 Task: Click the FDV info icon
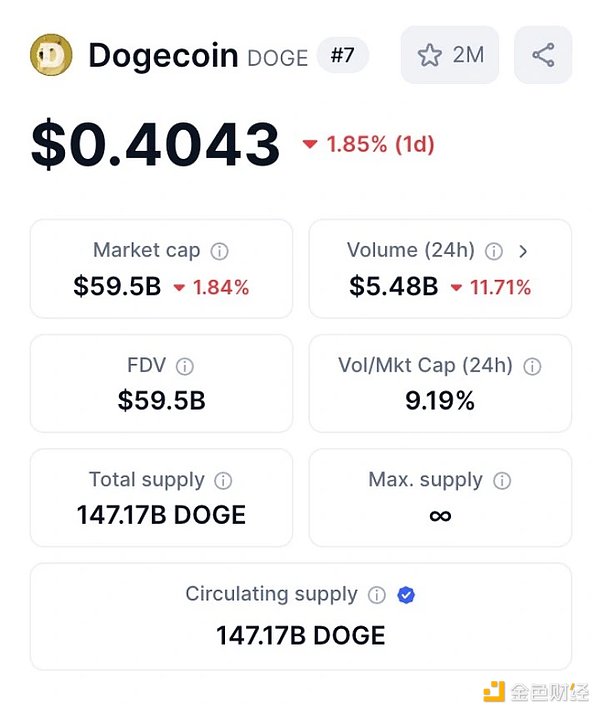pyautogui.click(x=185, y=367)
